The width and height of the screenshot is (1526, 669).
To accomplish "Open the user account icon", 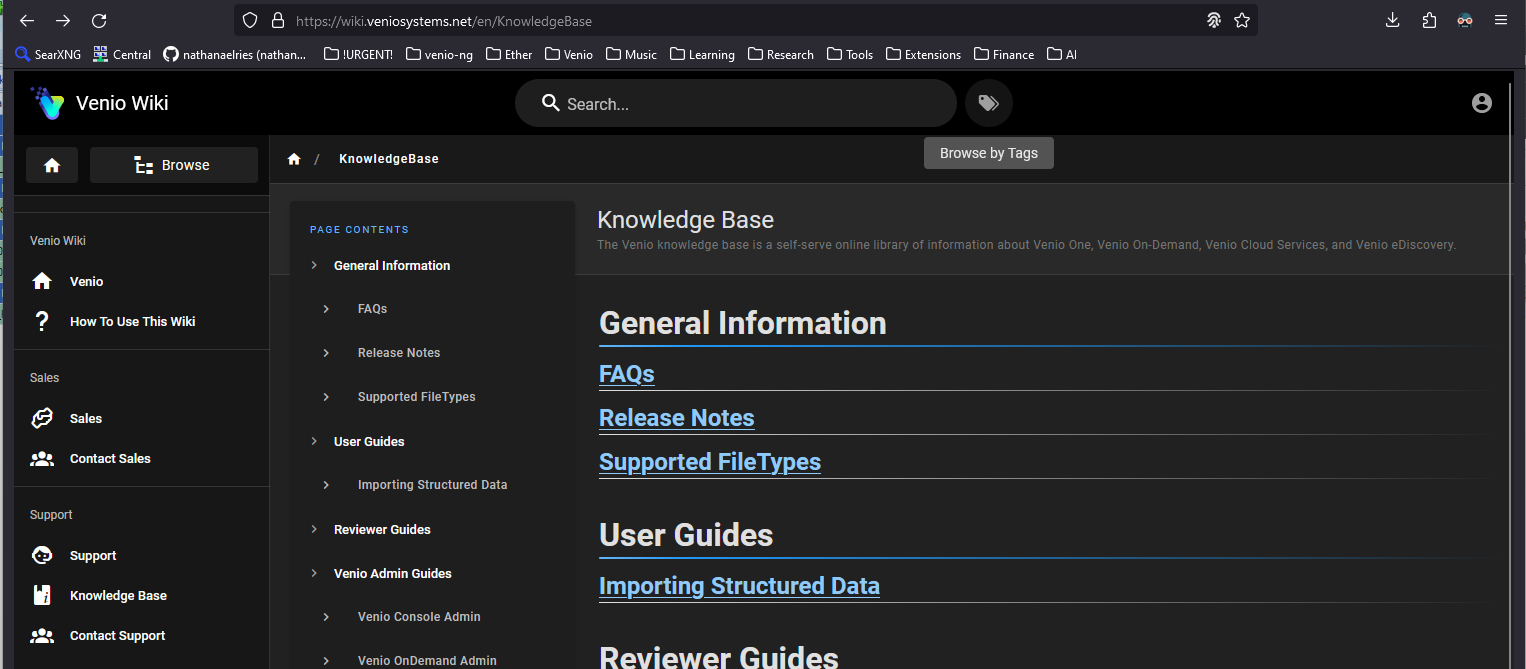I will (x=1482, y=103).
